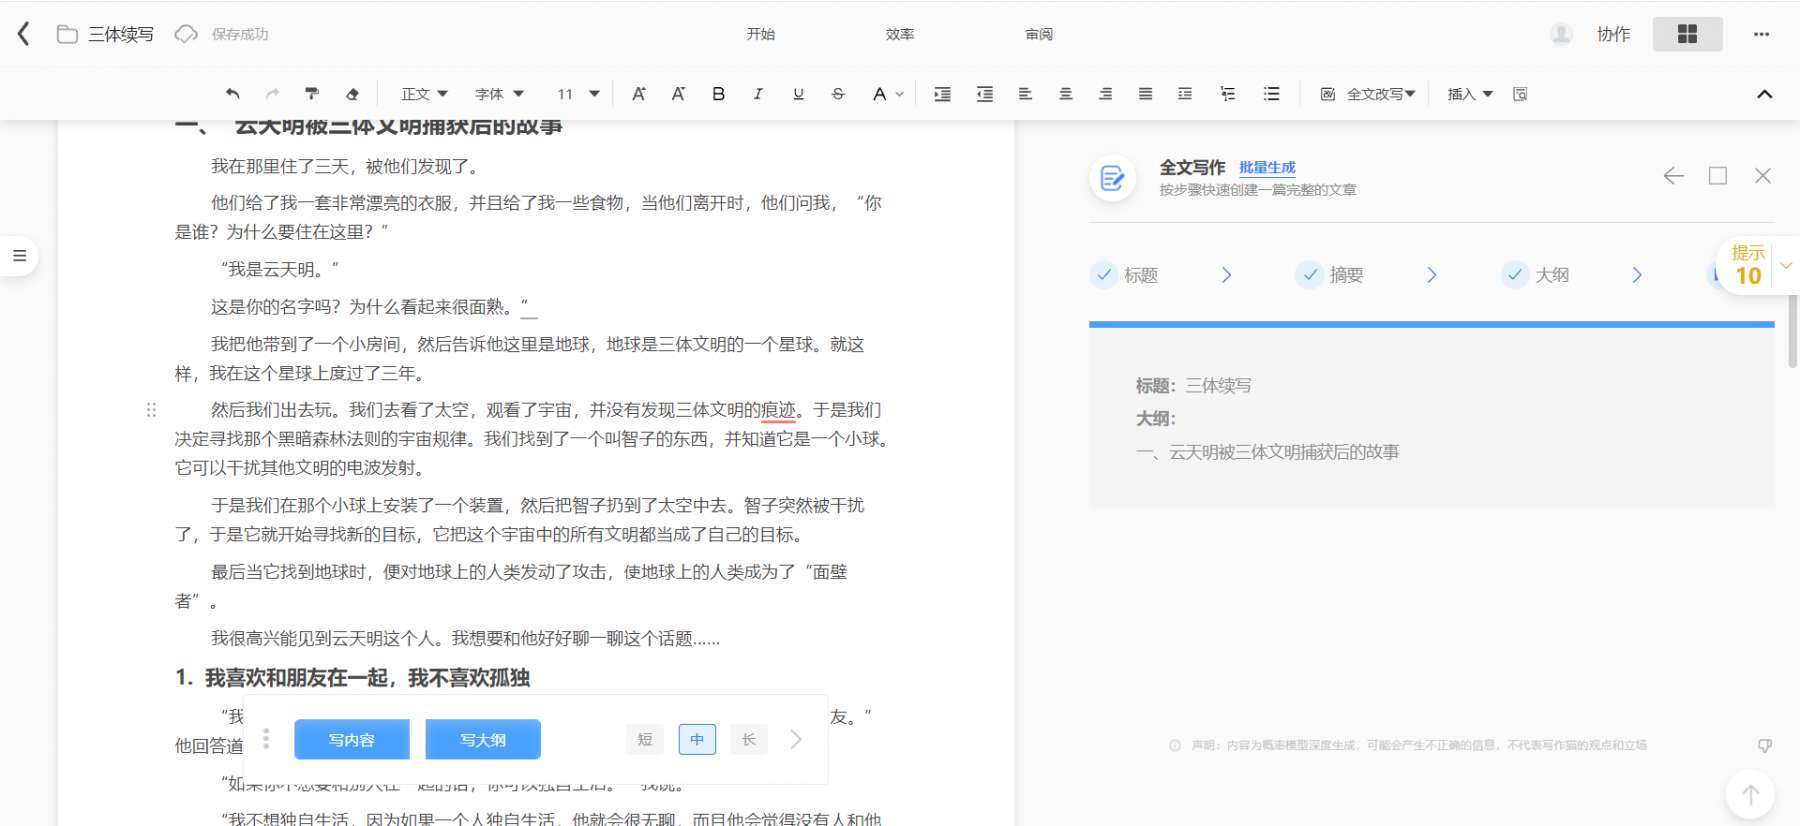This screenshot has width=1800, height=826.
Task: Click the thumbs-down feedback icon
Action: coord(1765,746)
